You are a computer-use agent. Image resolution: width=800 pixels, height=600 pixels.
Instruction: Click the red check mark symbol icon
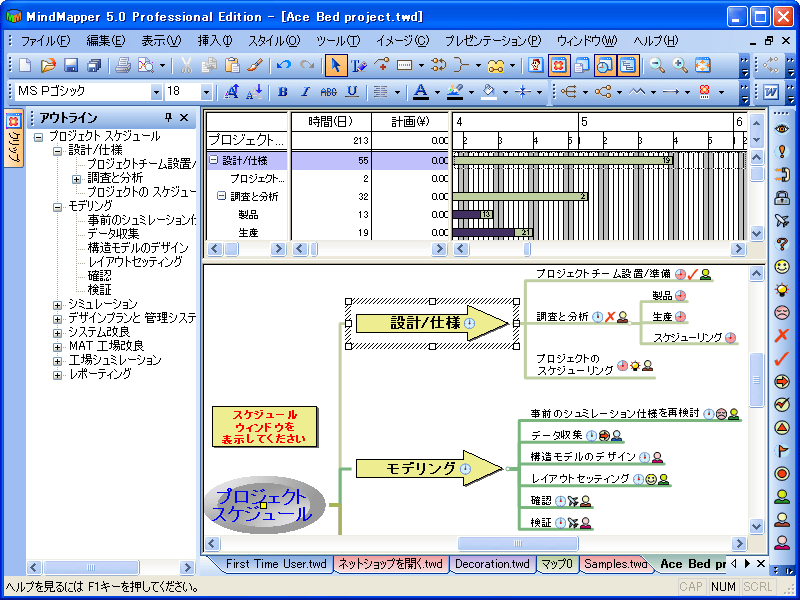click(782, 358)
